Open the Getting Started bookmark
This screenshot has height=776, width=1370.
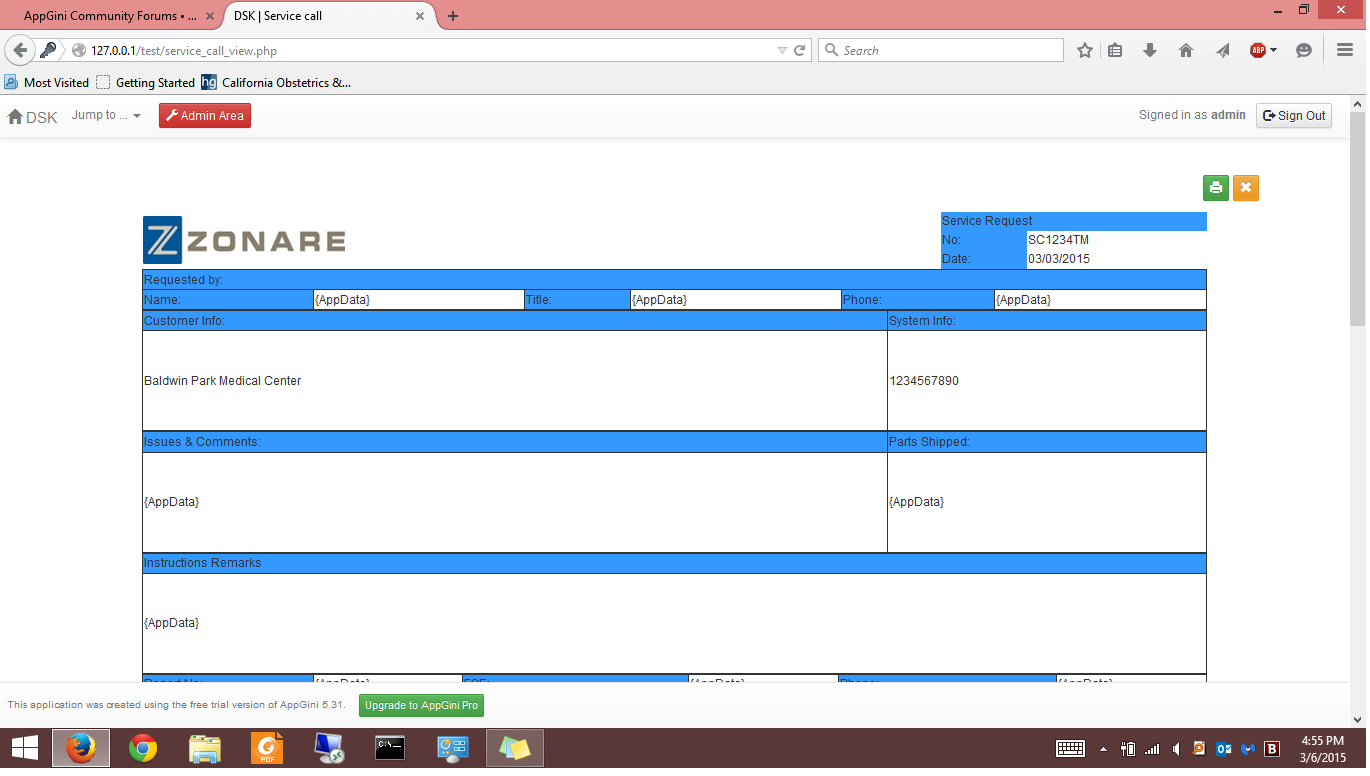tap(146, 83)
